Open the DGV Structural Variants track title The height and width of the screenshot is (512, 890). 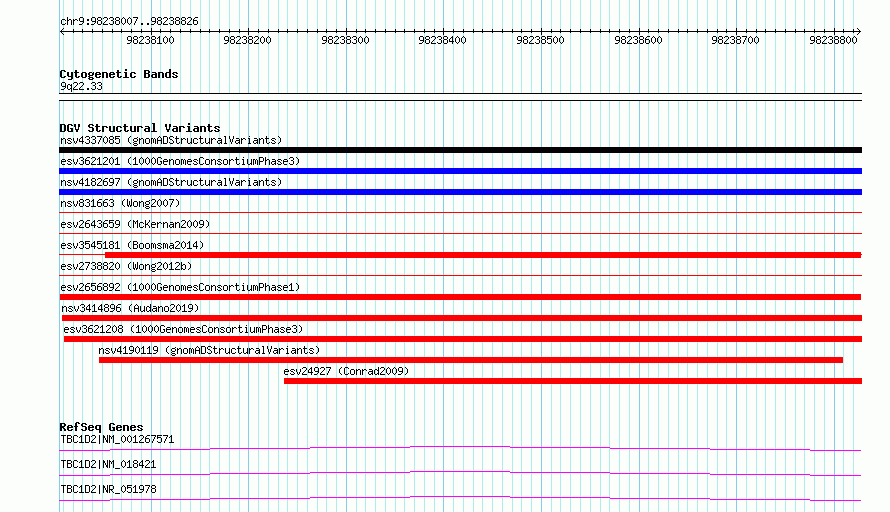(140, 128)
